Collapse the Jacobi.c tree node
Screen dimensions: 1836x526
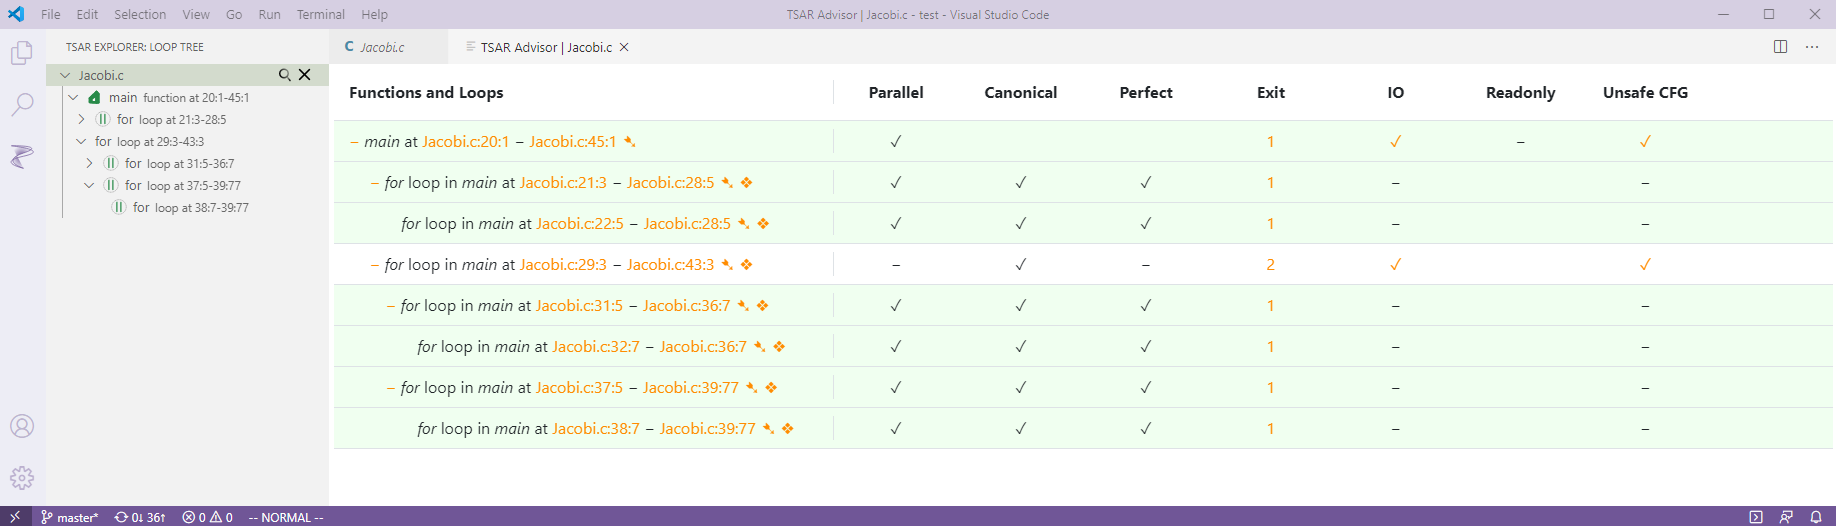(65, 75)
